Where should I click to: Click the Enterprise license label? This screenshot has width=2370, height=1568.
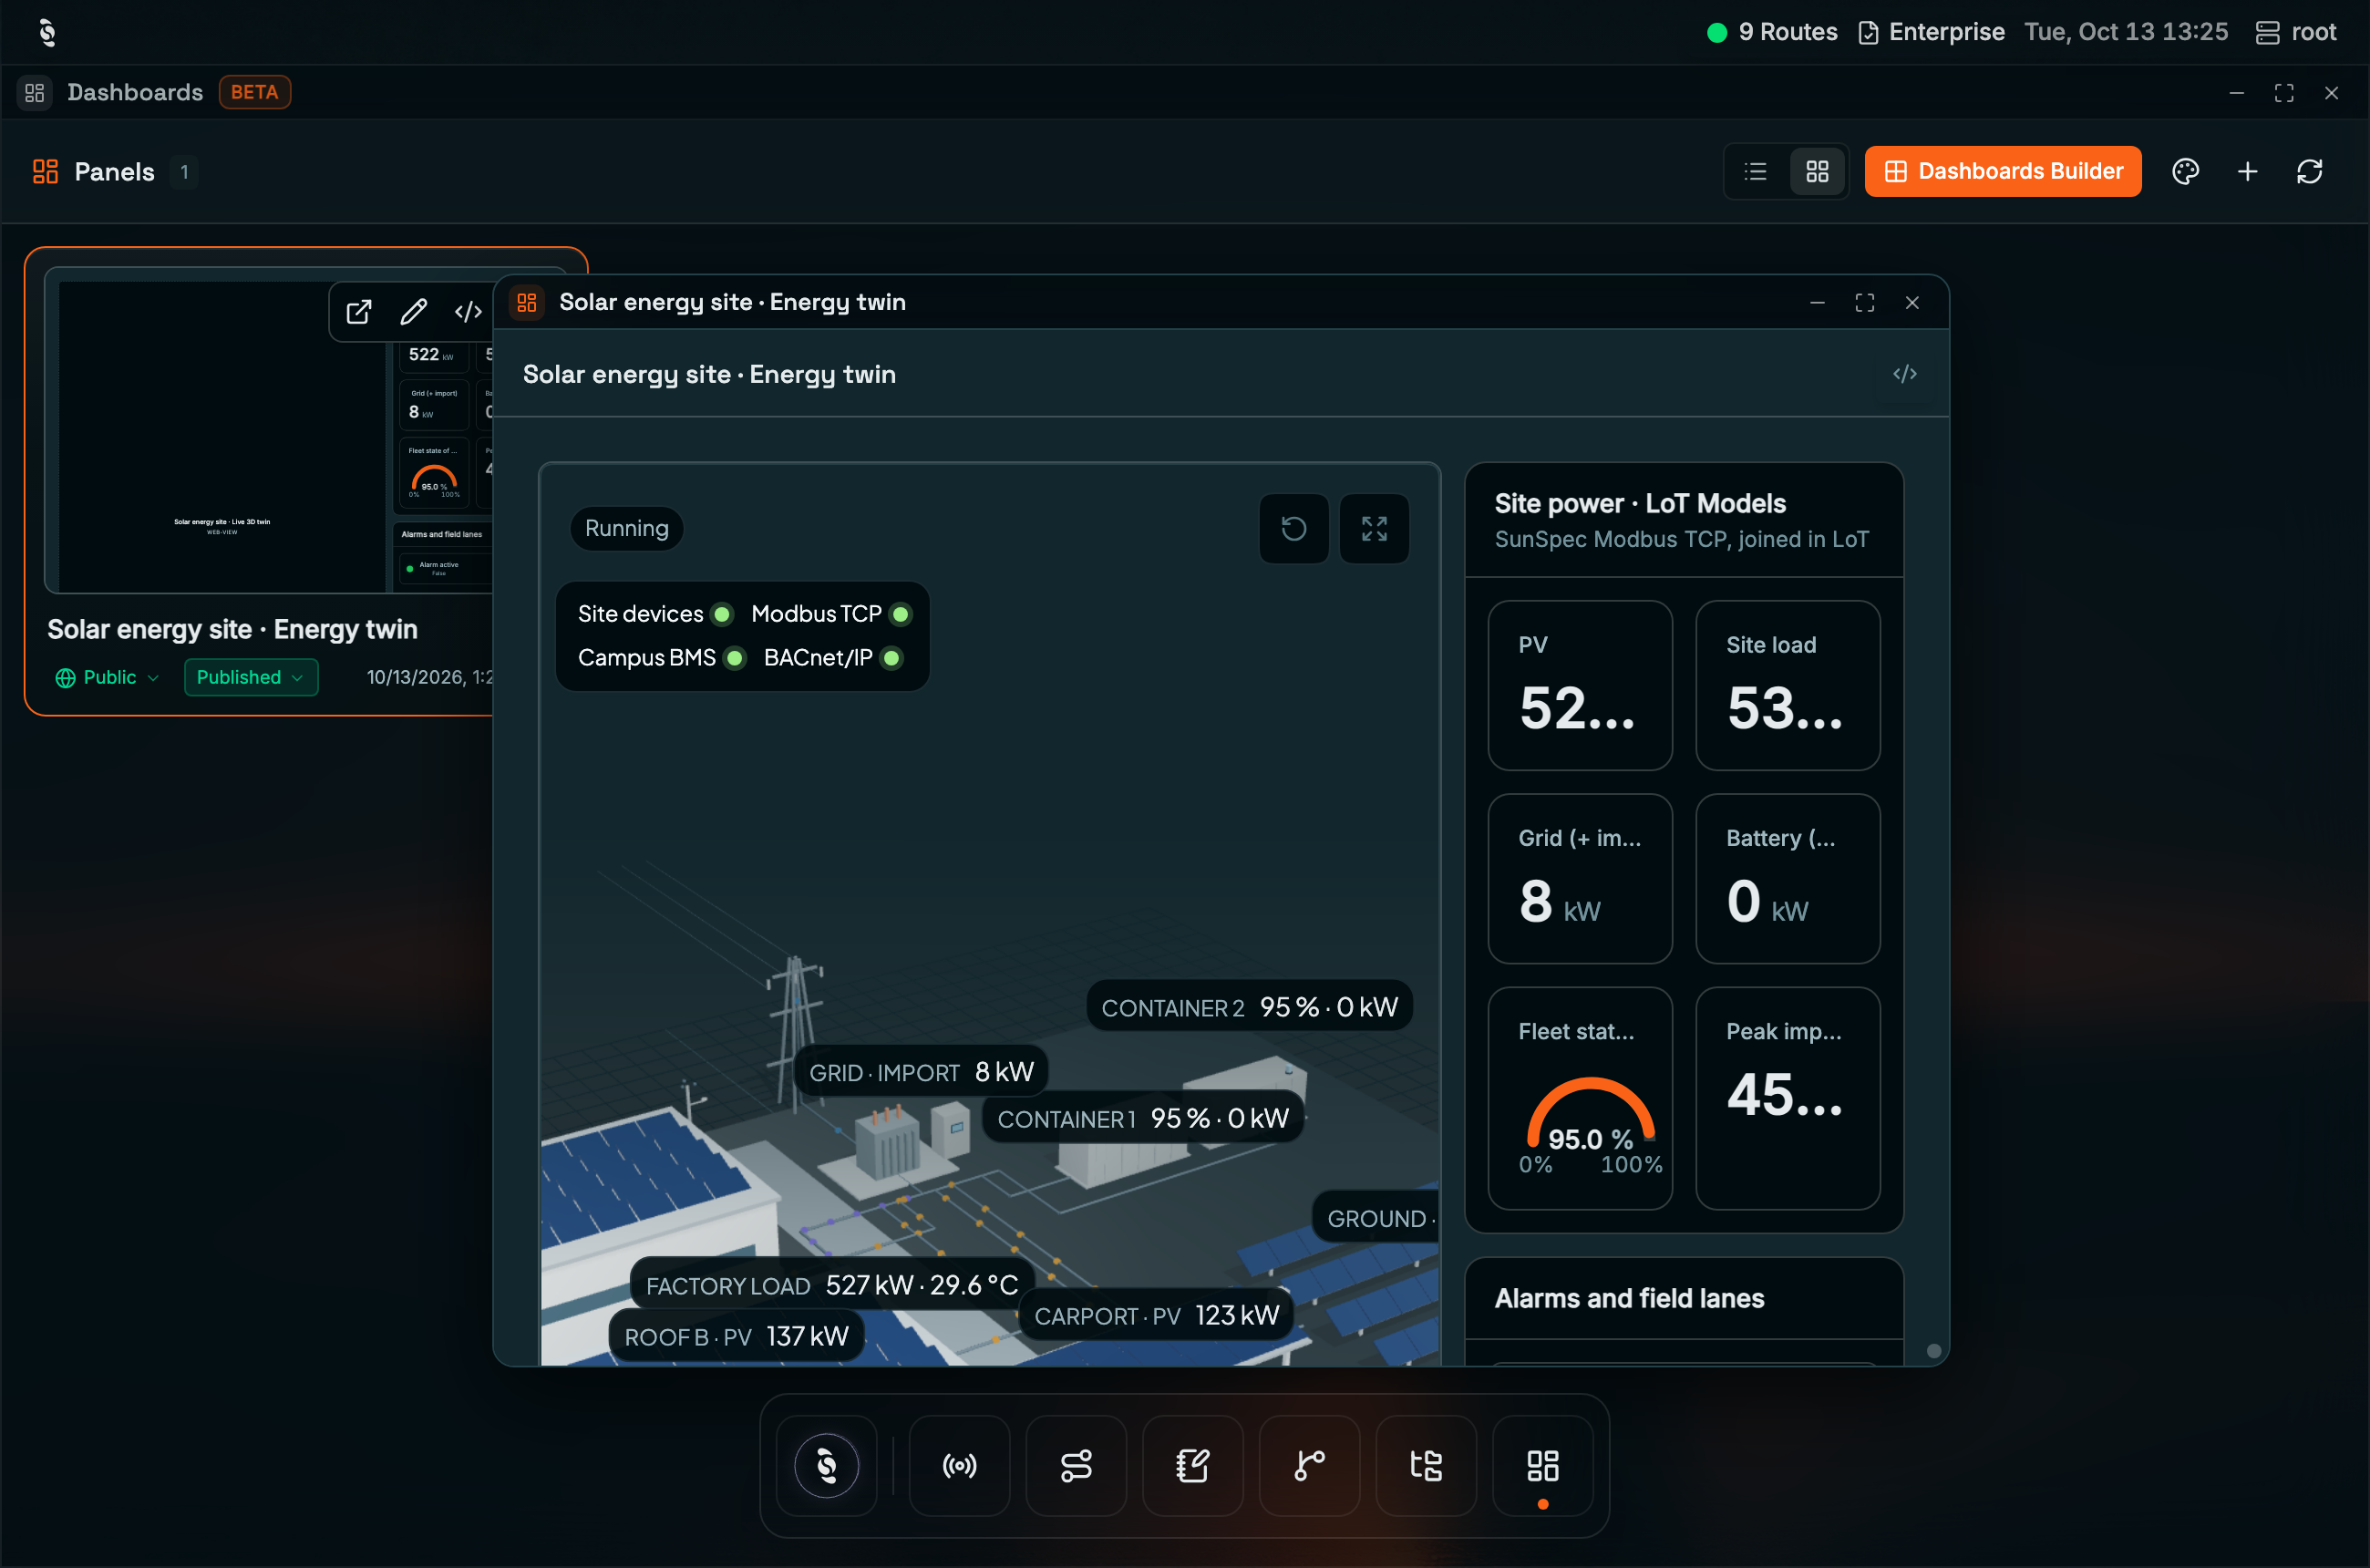tap(1931, 32)
